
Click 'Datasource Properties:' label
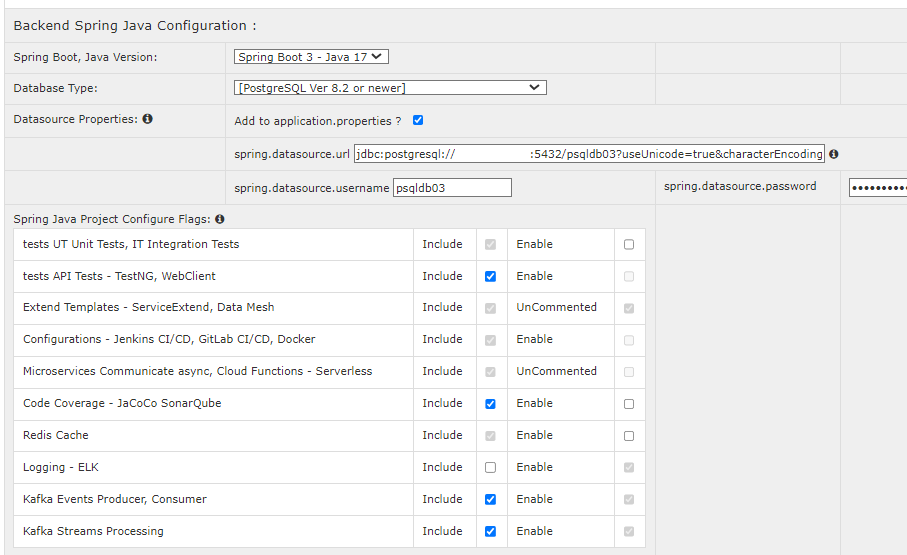coord(76,119)
